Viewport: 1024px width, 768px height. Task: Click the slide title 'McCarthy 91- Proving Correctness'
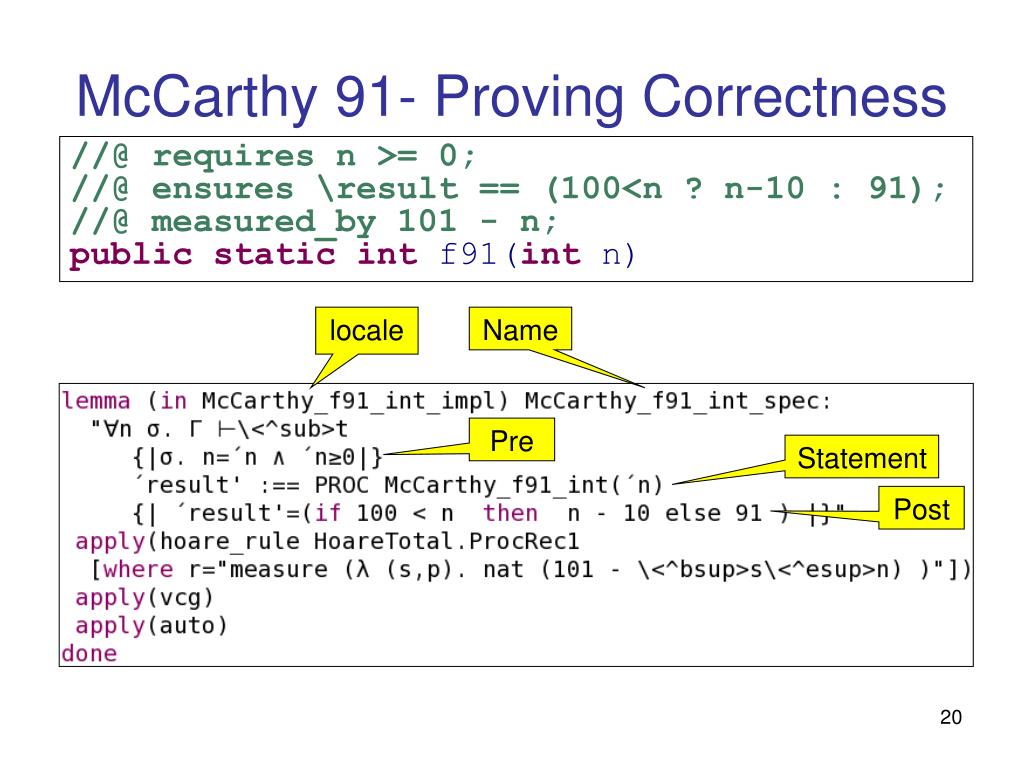point(511,97)
